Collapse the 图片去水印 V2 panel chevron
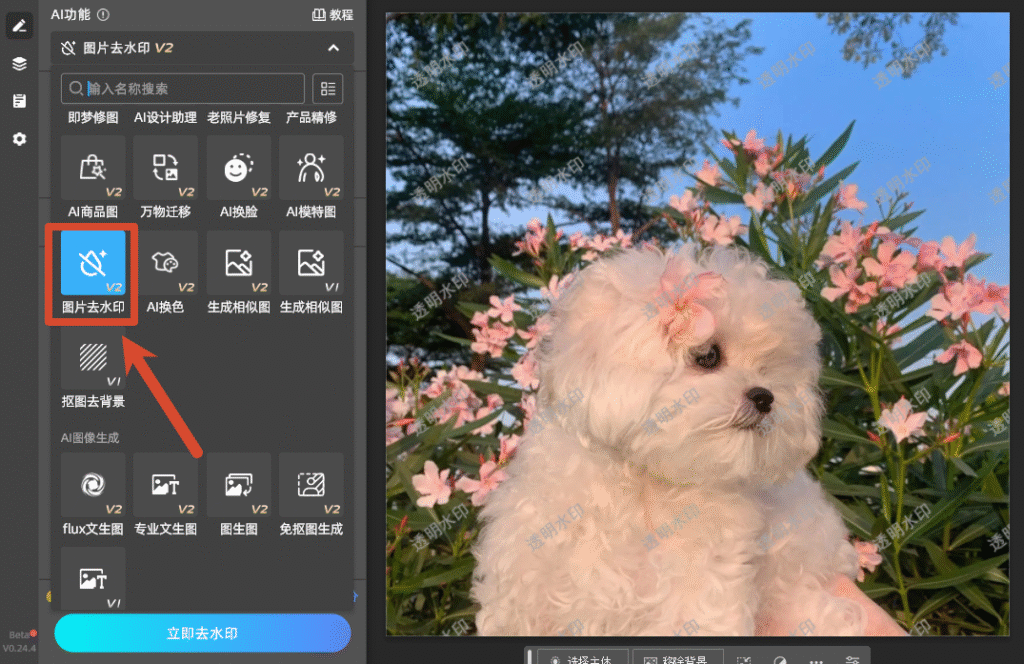The height and width of the screenshot is (664, 1024). pos(333,48)
